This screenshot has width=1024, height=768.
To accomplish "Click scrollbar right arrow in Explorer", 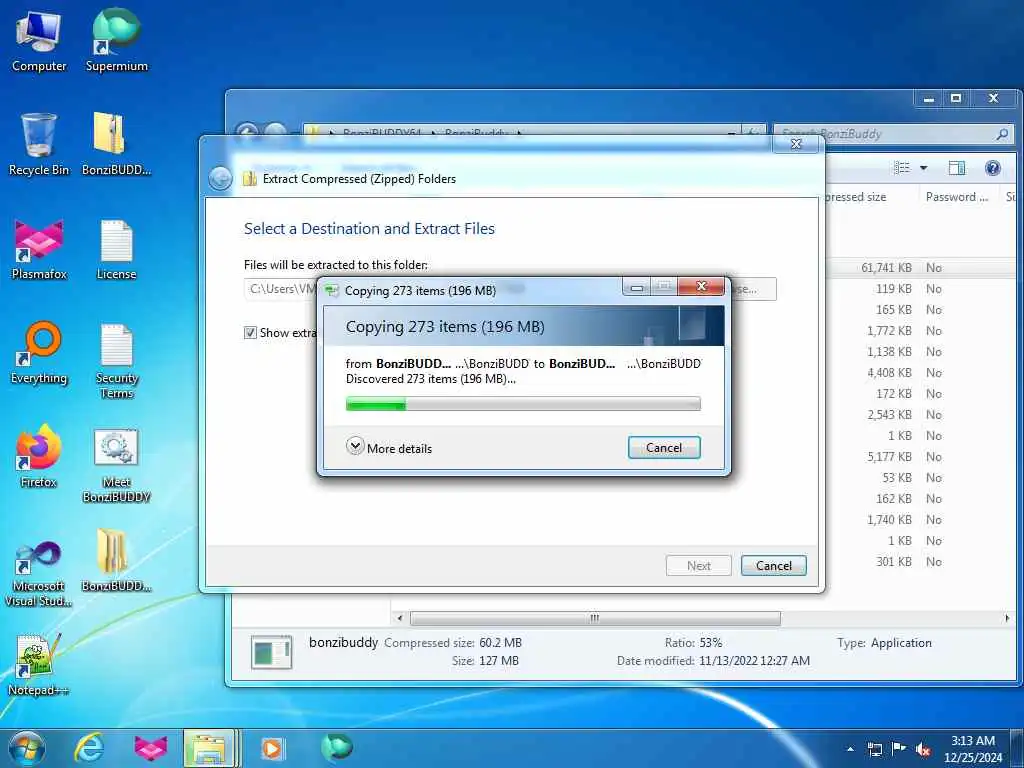I will click(x=1006, y=618).
